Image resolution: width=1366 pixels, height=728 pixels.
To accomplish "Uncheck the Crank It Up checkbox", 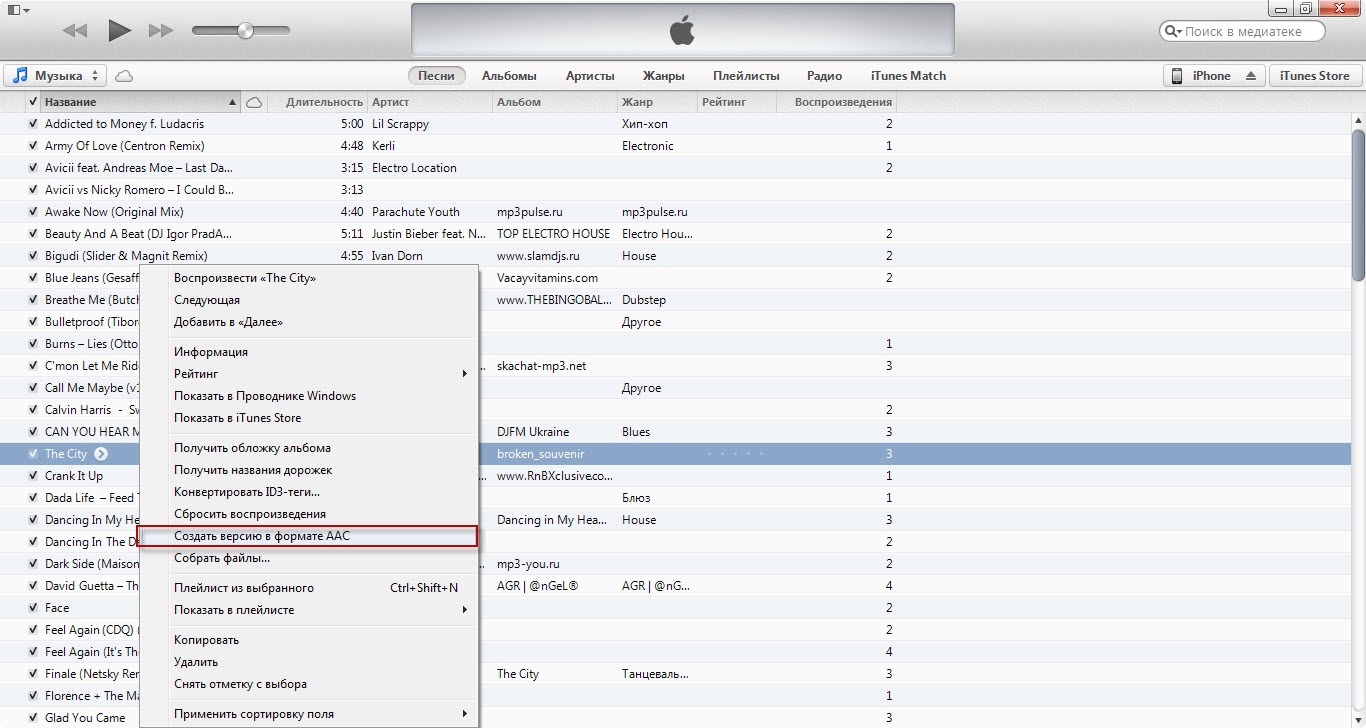I will coord(33,476).
